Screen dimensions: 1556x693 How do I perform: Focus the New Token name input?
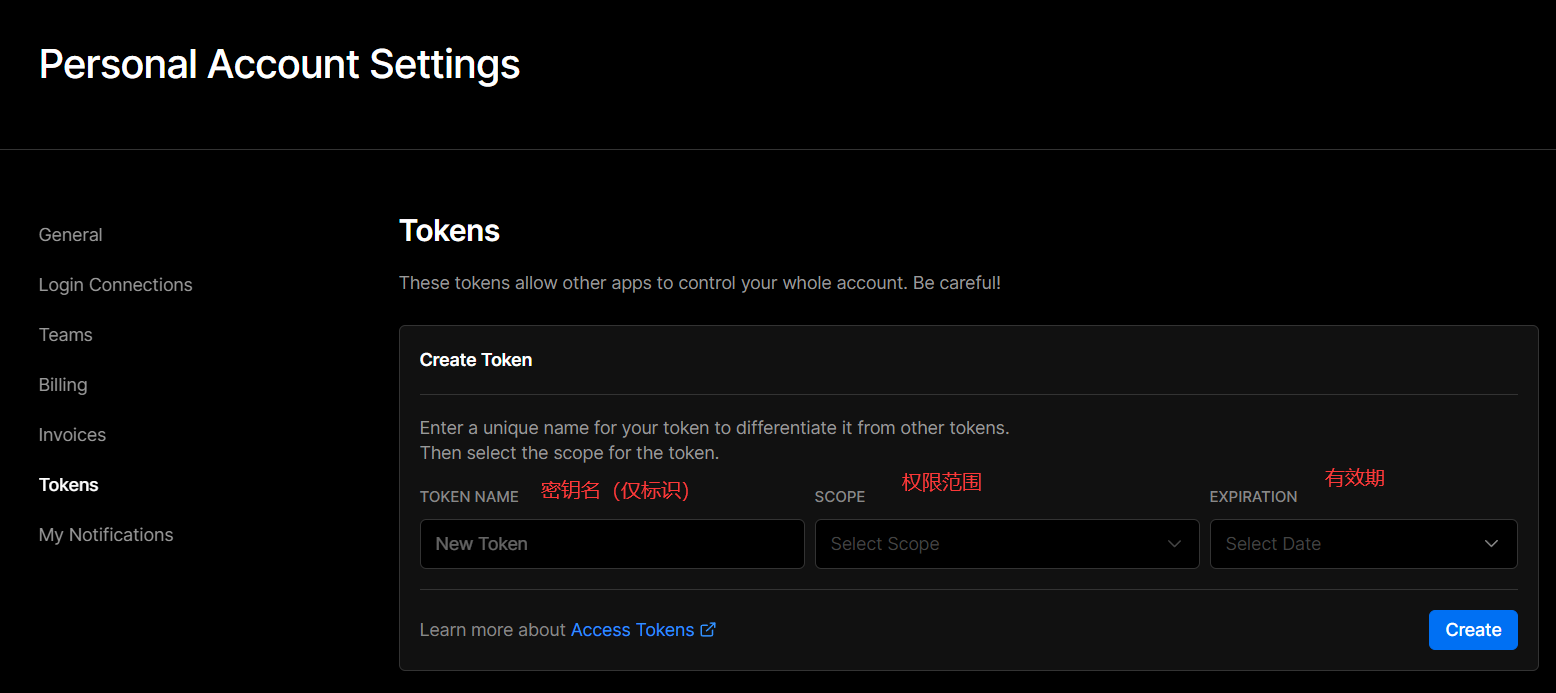coord(612,544)
